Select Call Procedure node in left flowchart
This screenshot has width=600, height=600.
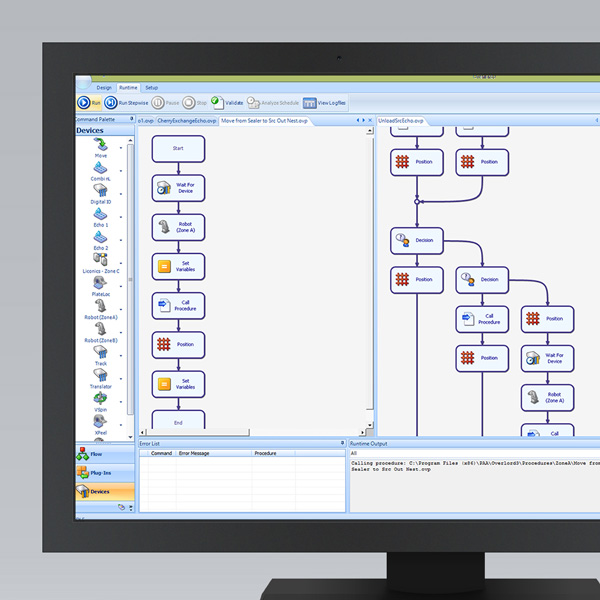pos(178,306)
